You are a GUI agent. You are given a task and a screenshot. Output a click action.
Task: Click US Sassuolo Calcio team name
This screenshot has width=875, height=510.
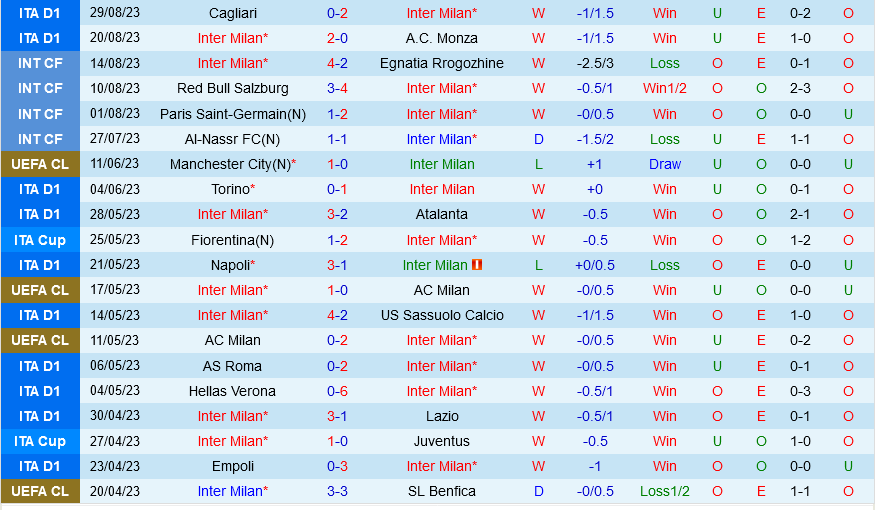(441, 315)
